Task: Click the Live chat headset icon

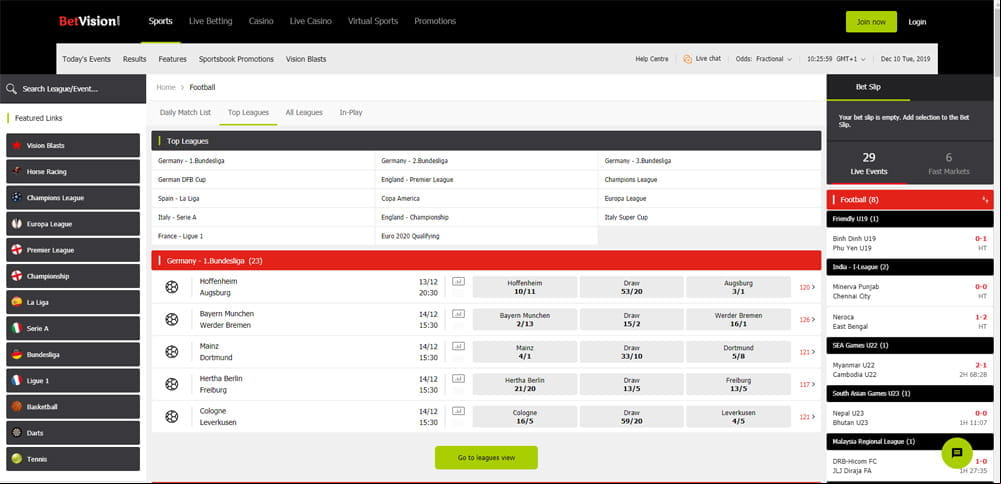Action: click(688, 59)
